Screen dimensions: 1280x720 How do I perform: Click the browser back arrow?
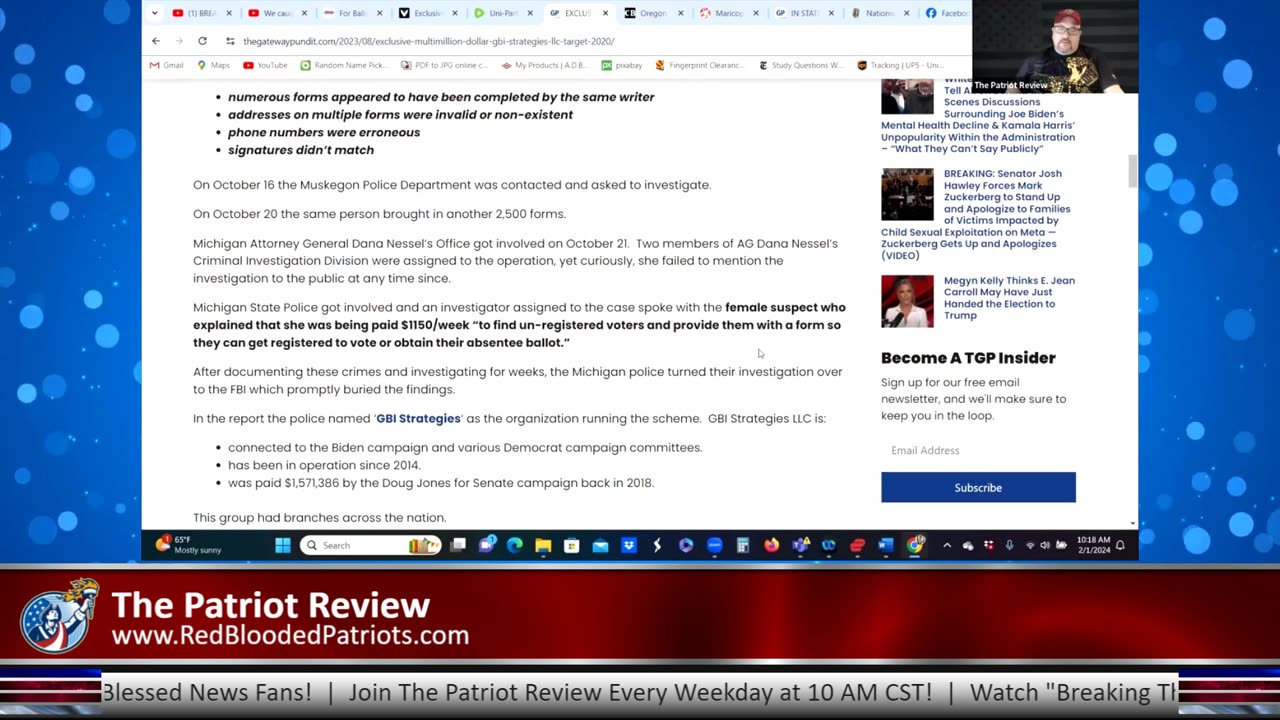156,41
